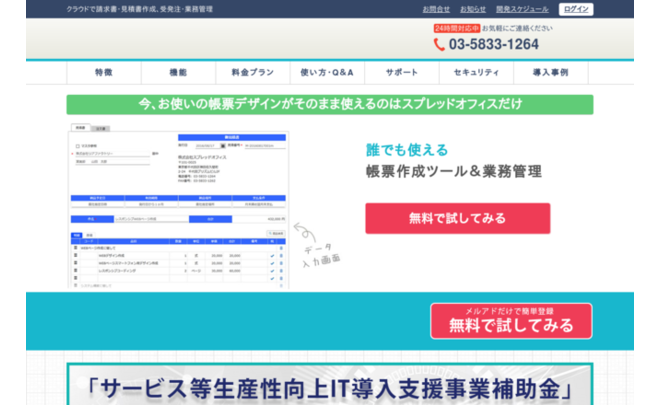660x405 pixels.
Task: Open the 特徴 menu item
Action: coord(104,73)
